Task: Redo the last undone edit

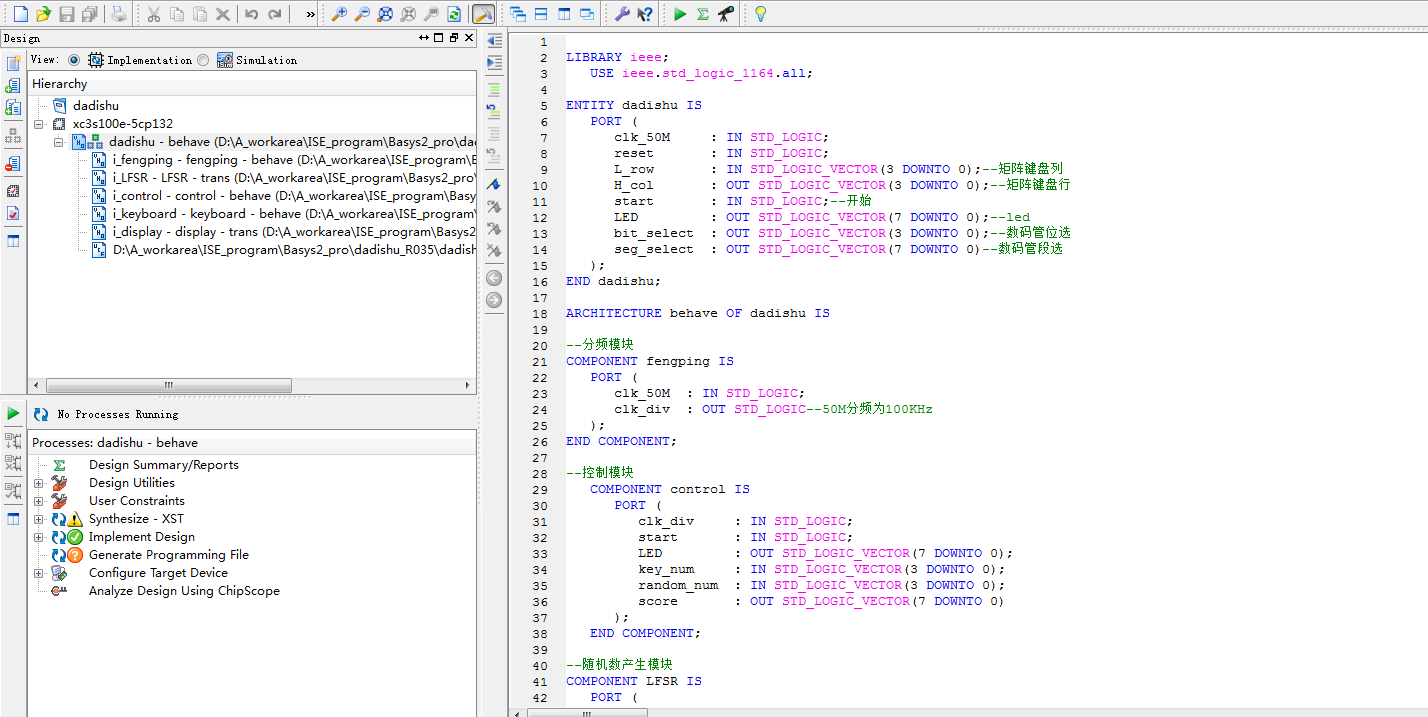Action: pyautogui.click(x=274, y=14)
